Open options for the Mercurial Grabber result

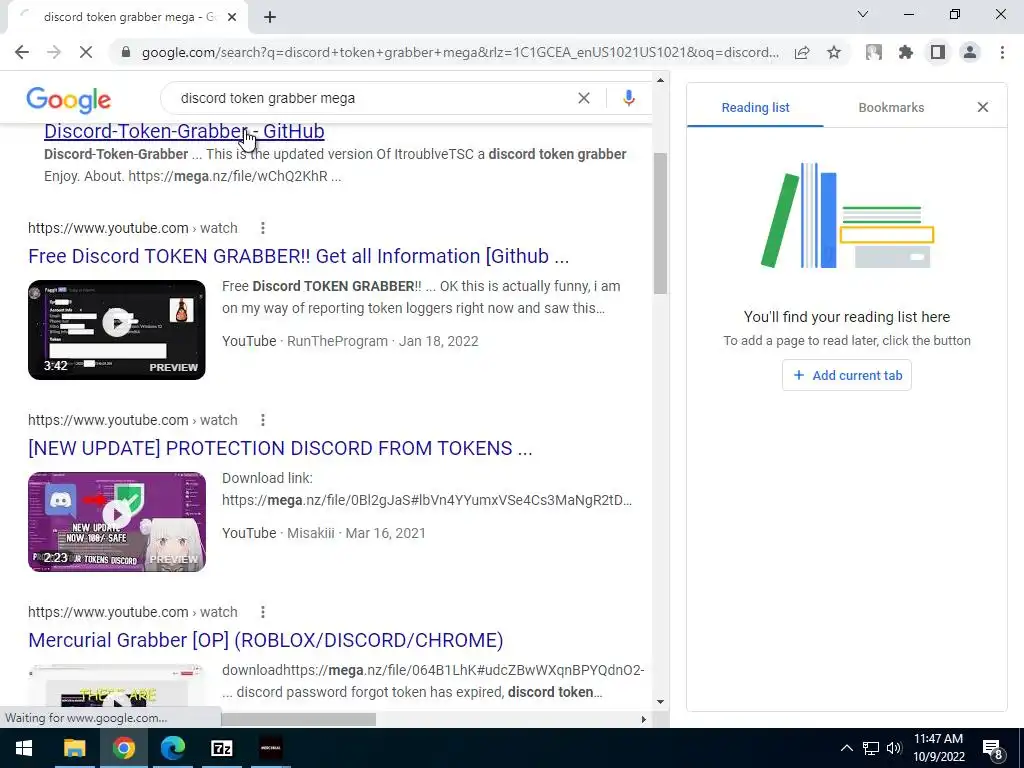[x=263, y=612]
